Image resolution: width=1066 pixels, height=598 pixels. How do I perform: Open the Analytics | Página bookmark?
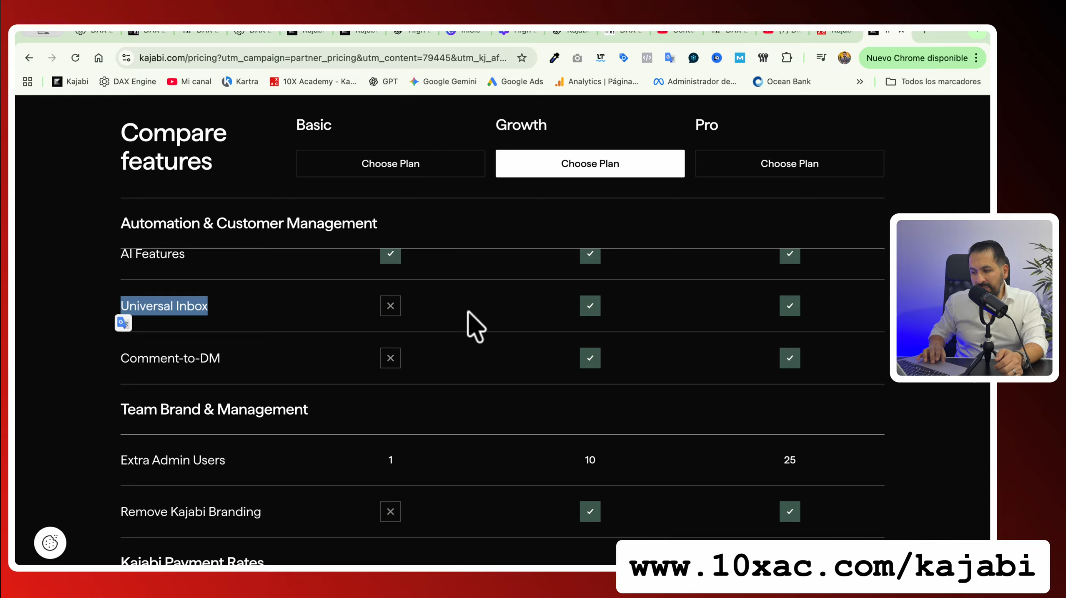pyautogui.click(x=597, y=82)
